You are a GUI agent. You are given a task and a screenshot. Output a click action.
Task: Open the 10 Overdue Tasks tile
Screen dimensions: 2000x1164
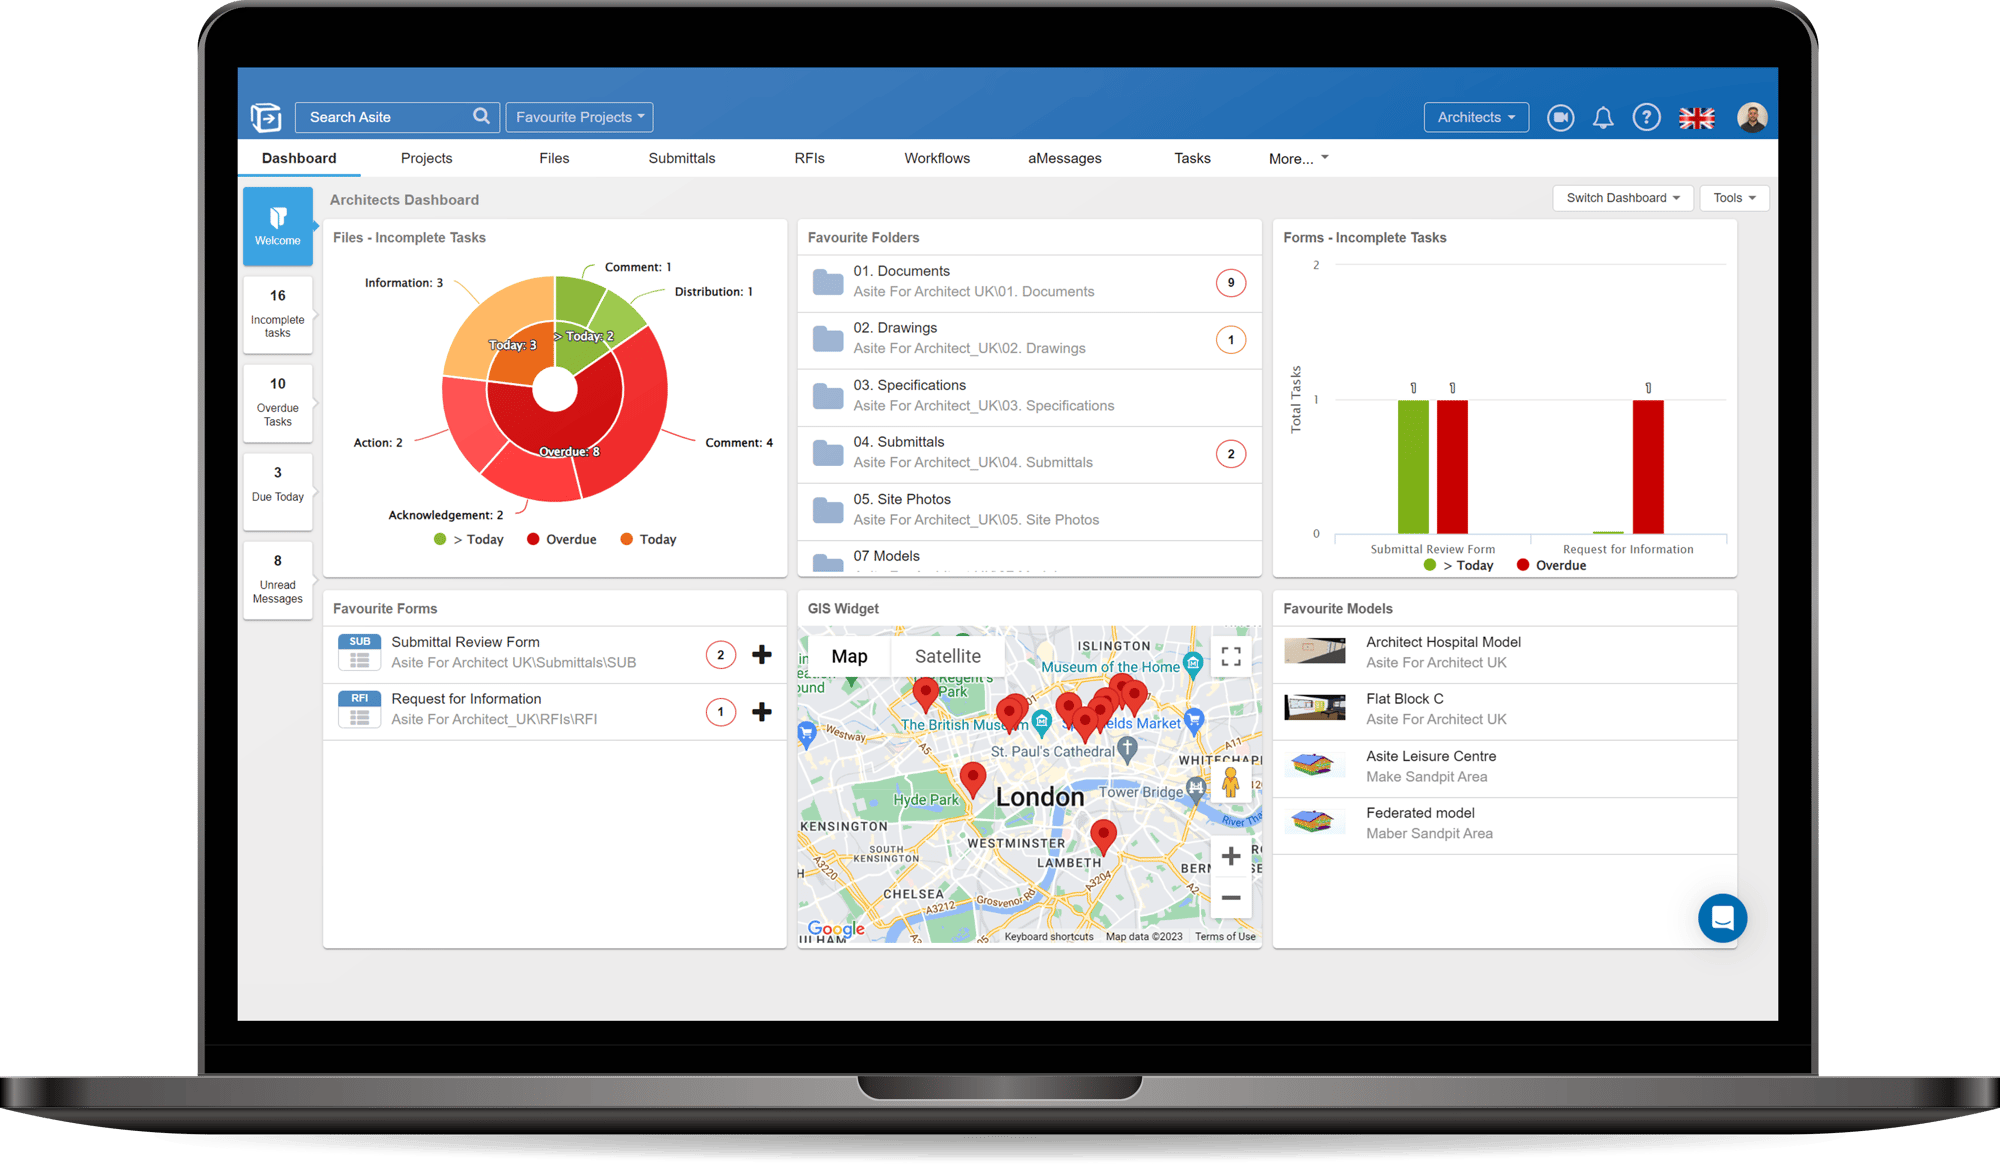coord(278,402)
